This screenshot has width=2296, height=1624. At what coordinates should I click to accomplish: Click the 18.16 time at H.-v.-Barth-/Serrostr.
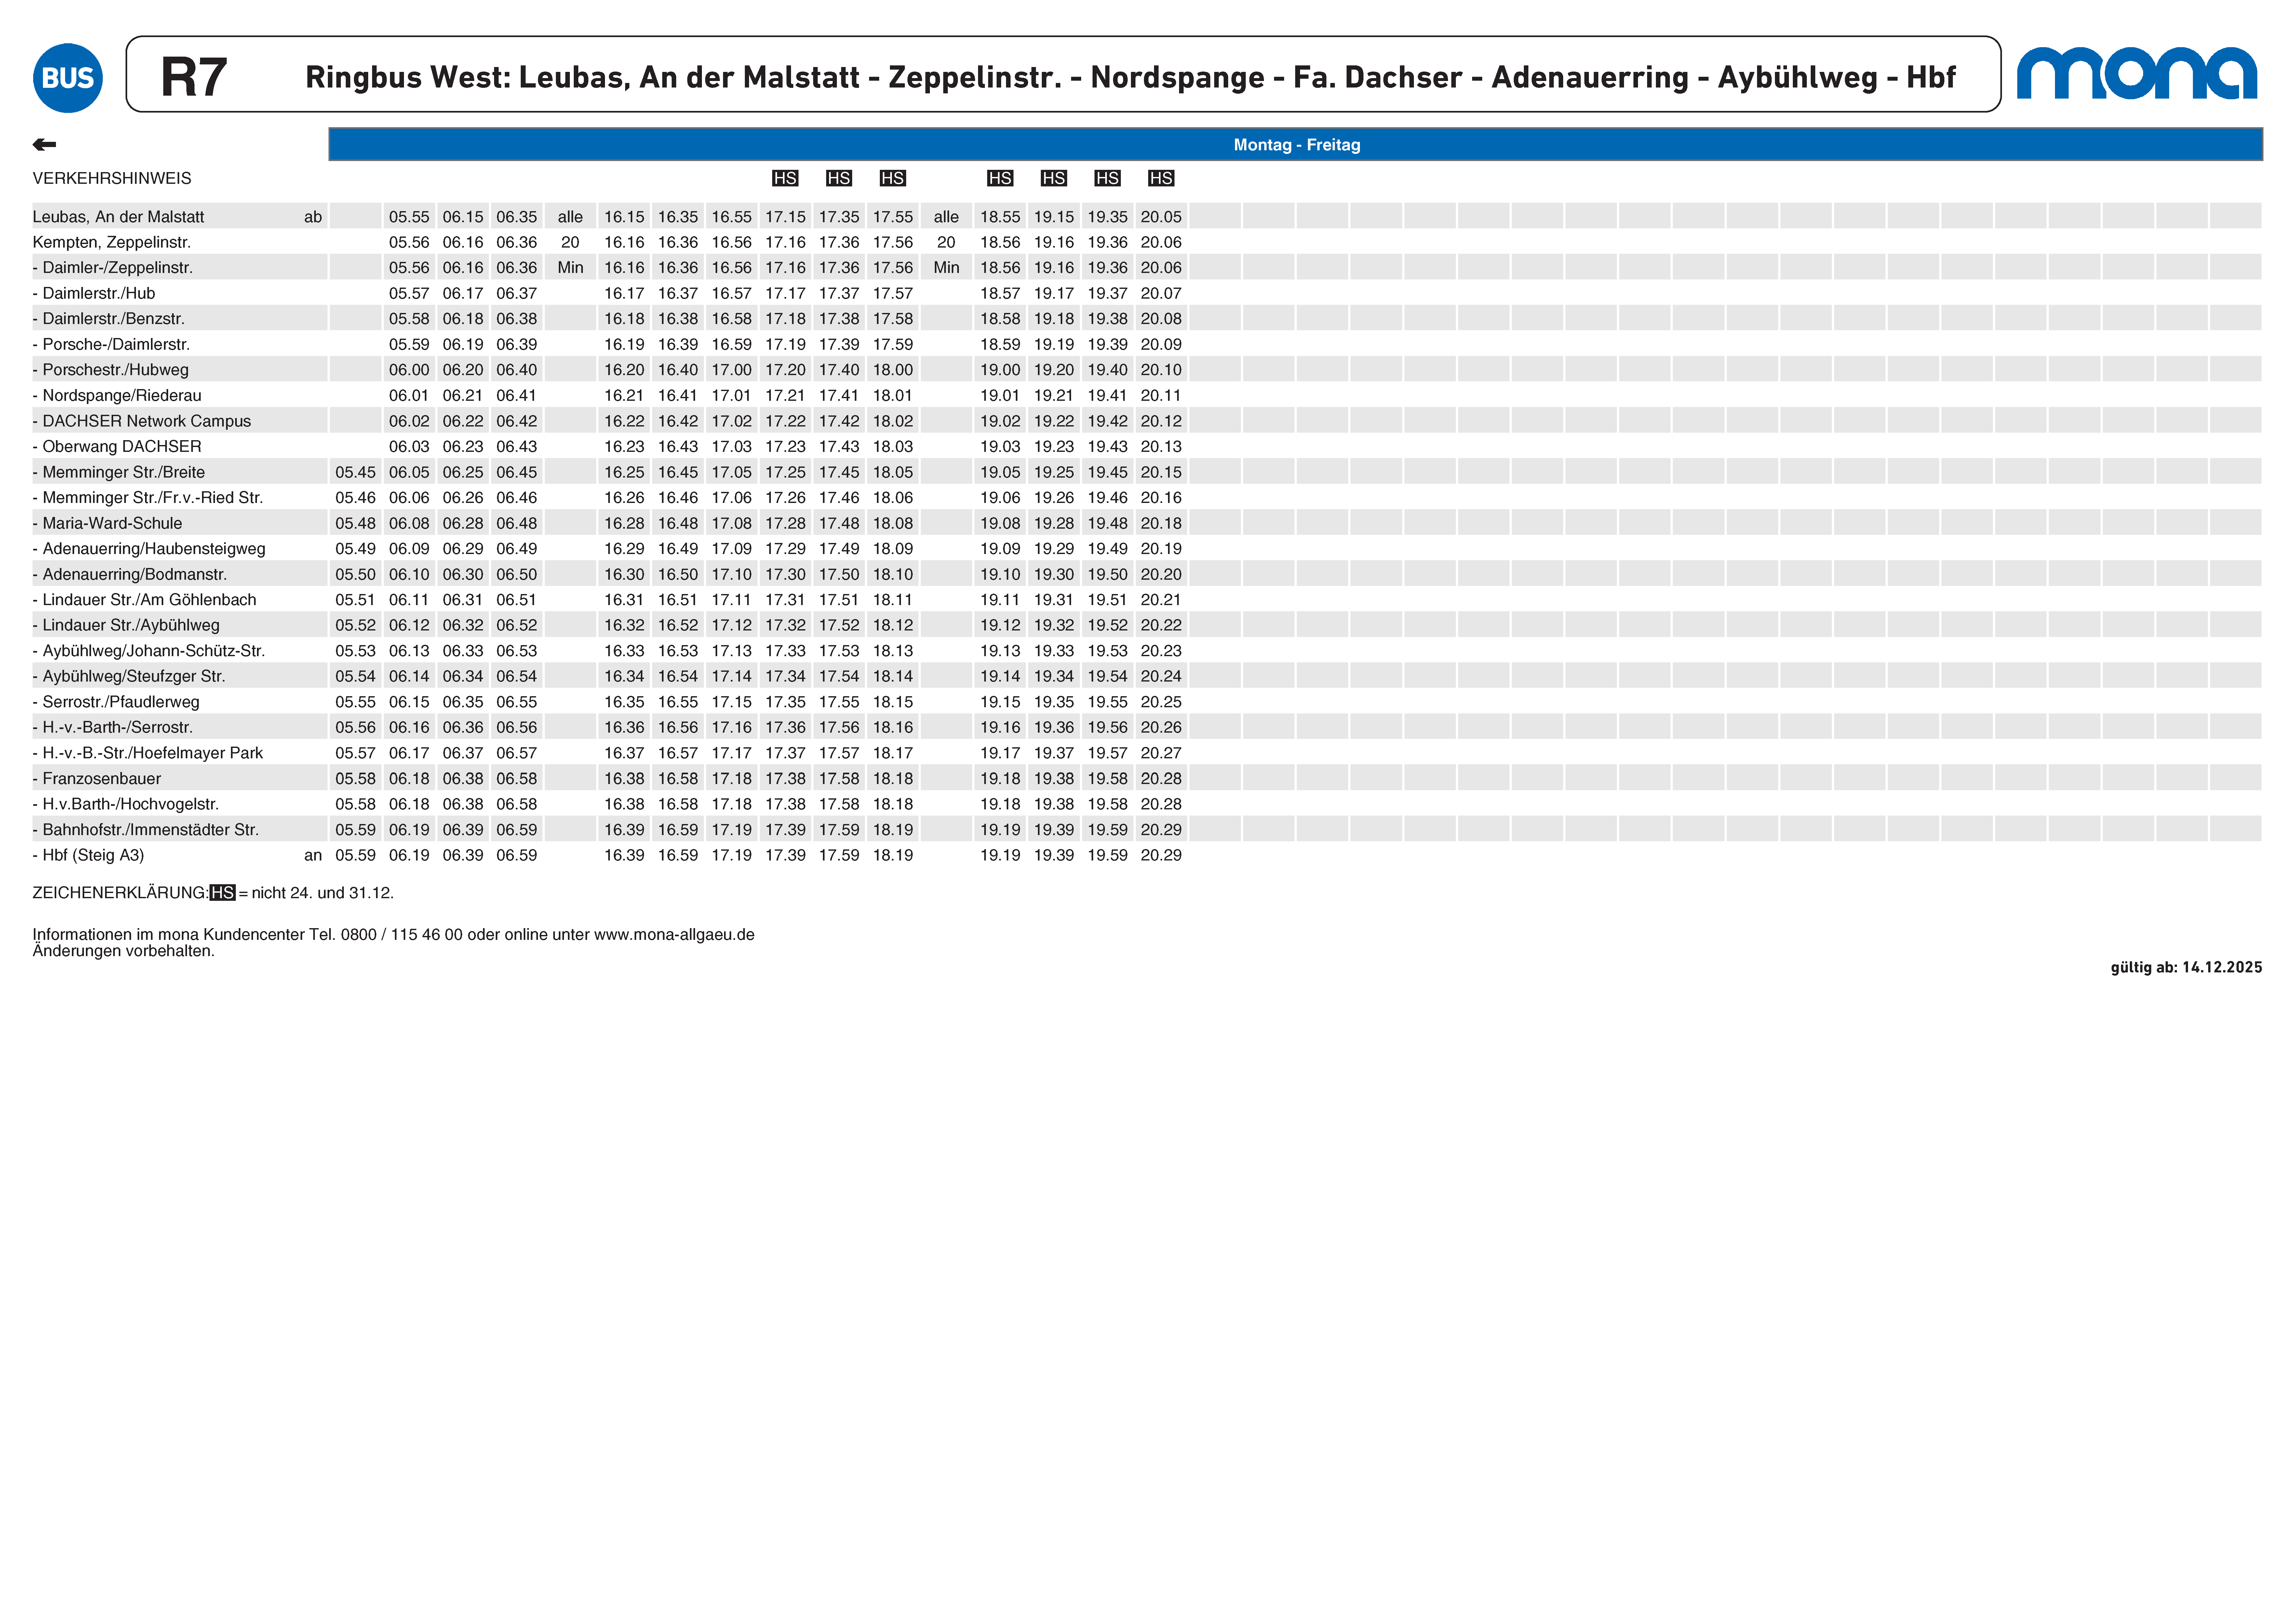tap(893, 727)
